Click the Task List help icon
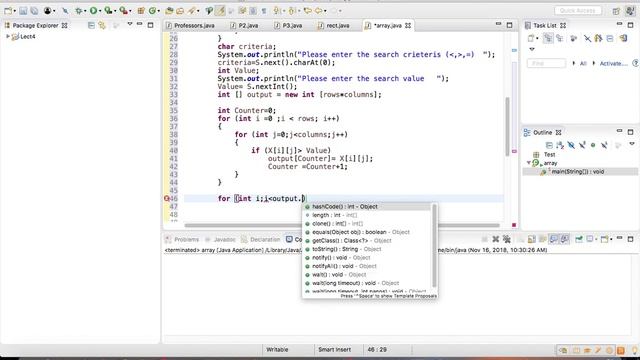640x360 pixels. pyautogui.click(x=635, y=63)
